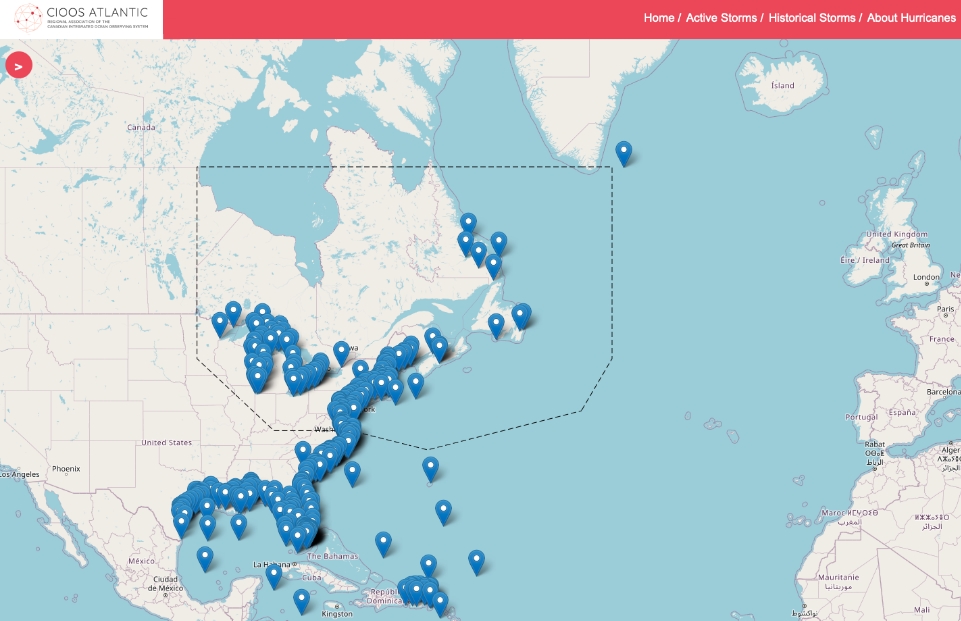Select the marker on Newfoundland's east coast
Viewport: 961px width, 621px height.
tap(521, 315)
